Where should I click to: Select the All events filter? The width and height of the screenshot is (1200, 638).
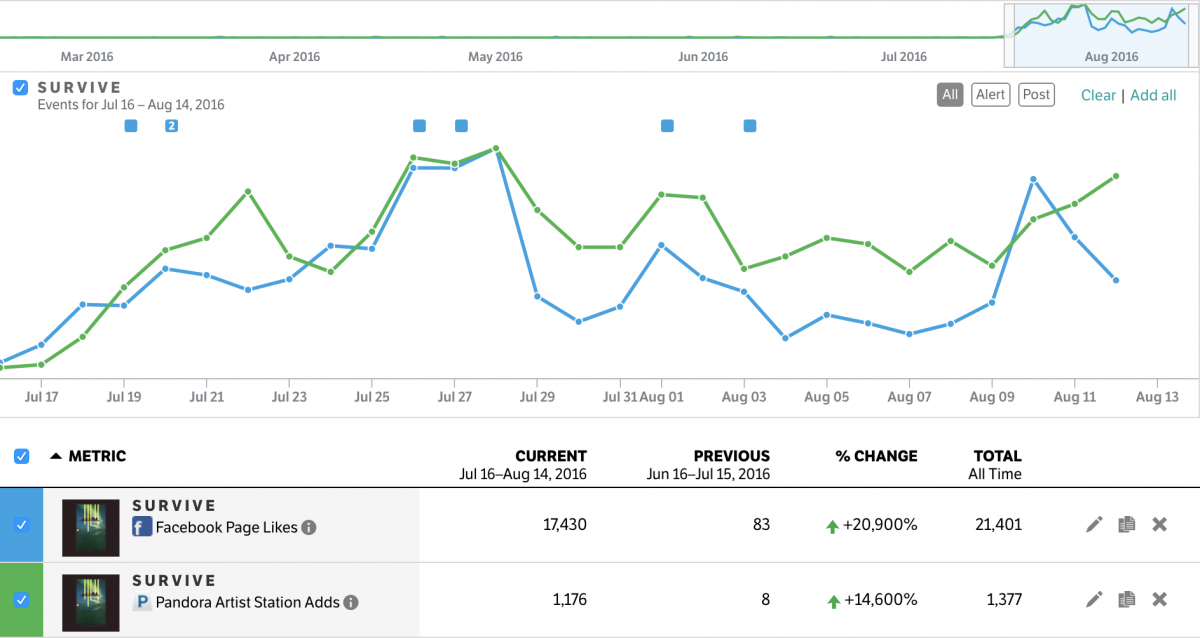pos(950,95)
